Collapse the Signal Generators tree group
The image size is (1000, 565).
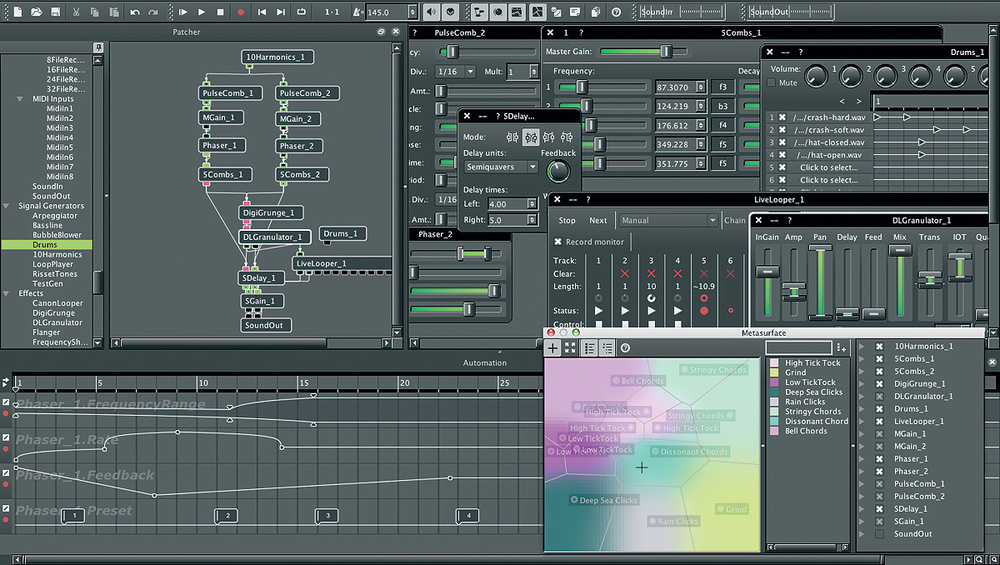(x=6, y=206)
